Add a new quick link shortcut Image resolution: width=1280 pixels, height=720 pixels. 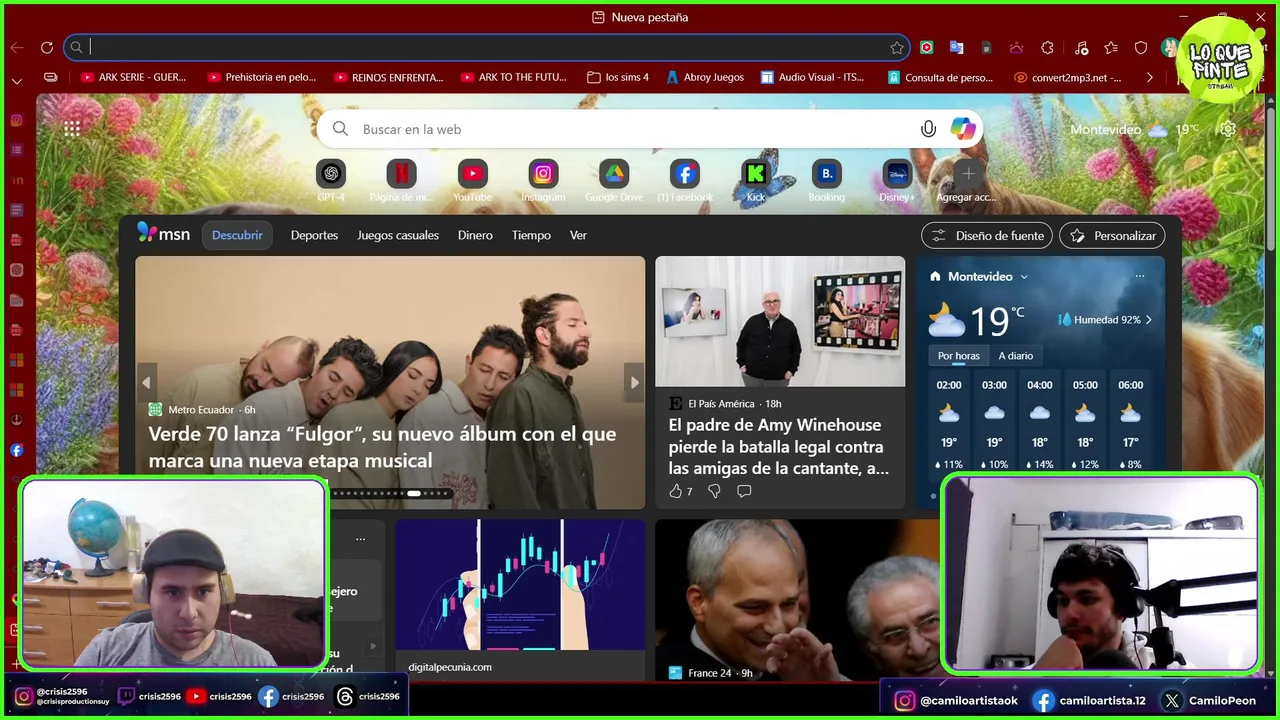point(967,174)
